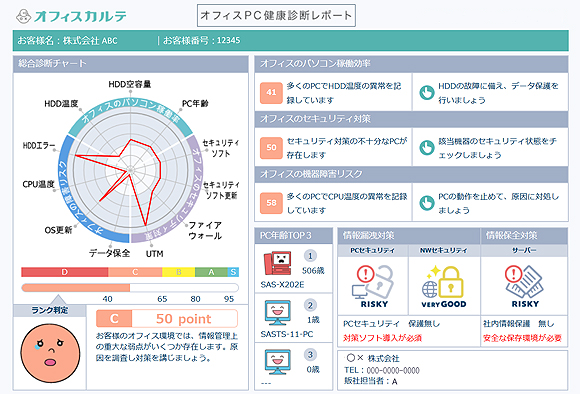Select the サーバー column header
580x394 pixels.
point(524,250)
